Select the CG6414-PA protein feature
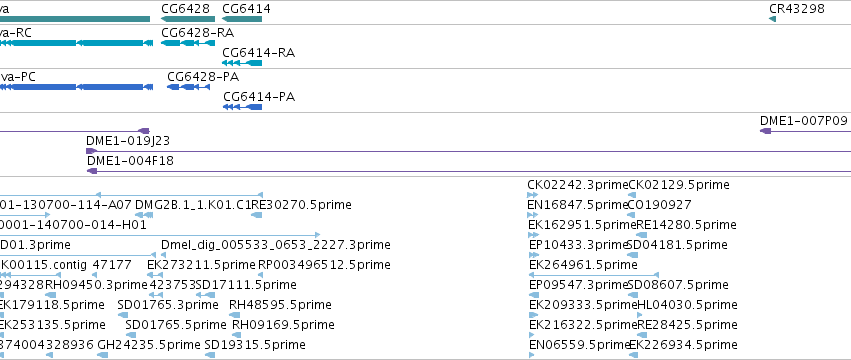The image size is (851, 360). (243, 107)
